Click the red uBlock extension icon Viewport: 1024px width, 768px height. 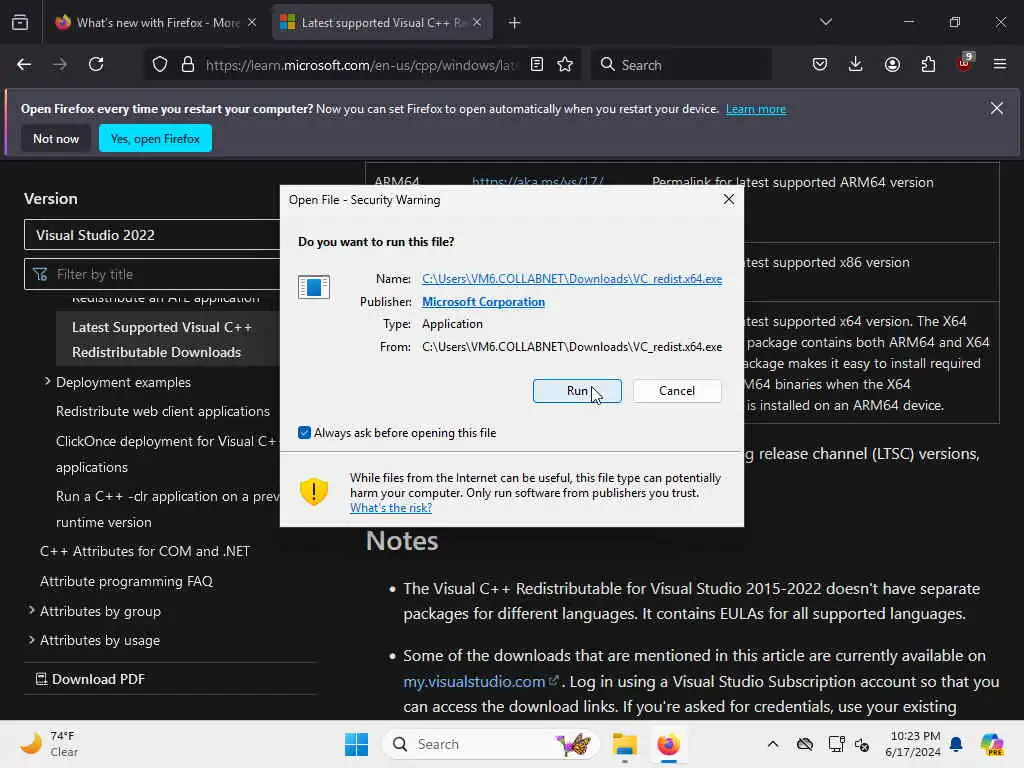coord(964,63)
